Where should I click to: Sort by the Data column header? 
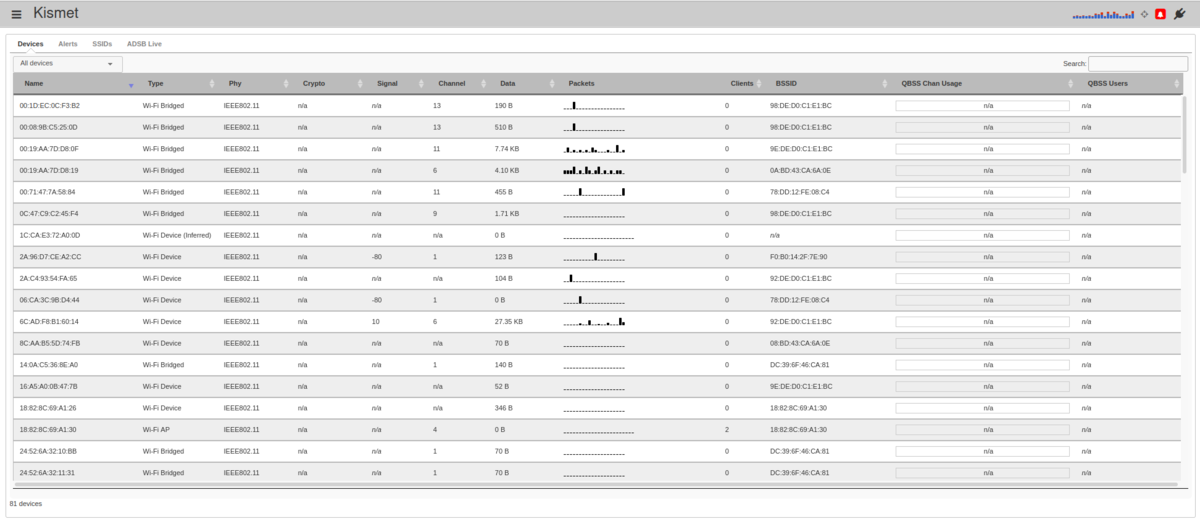[508, 84]
